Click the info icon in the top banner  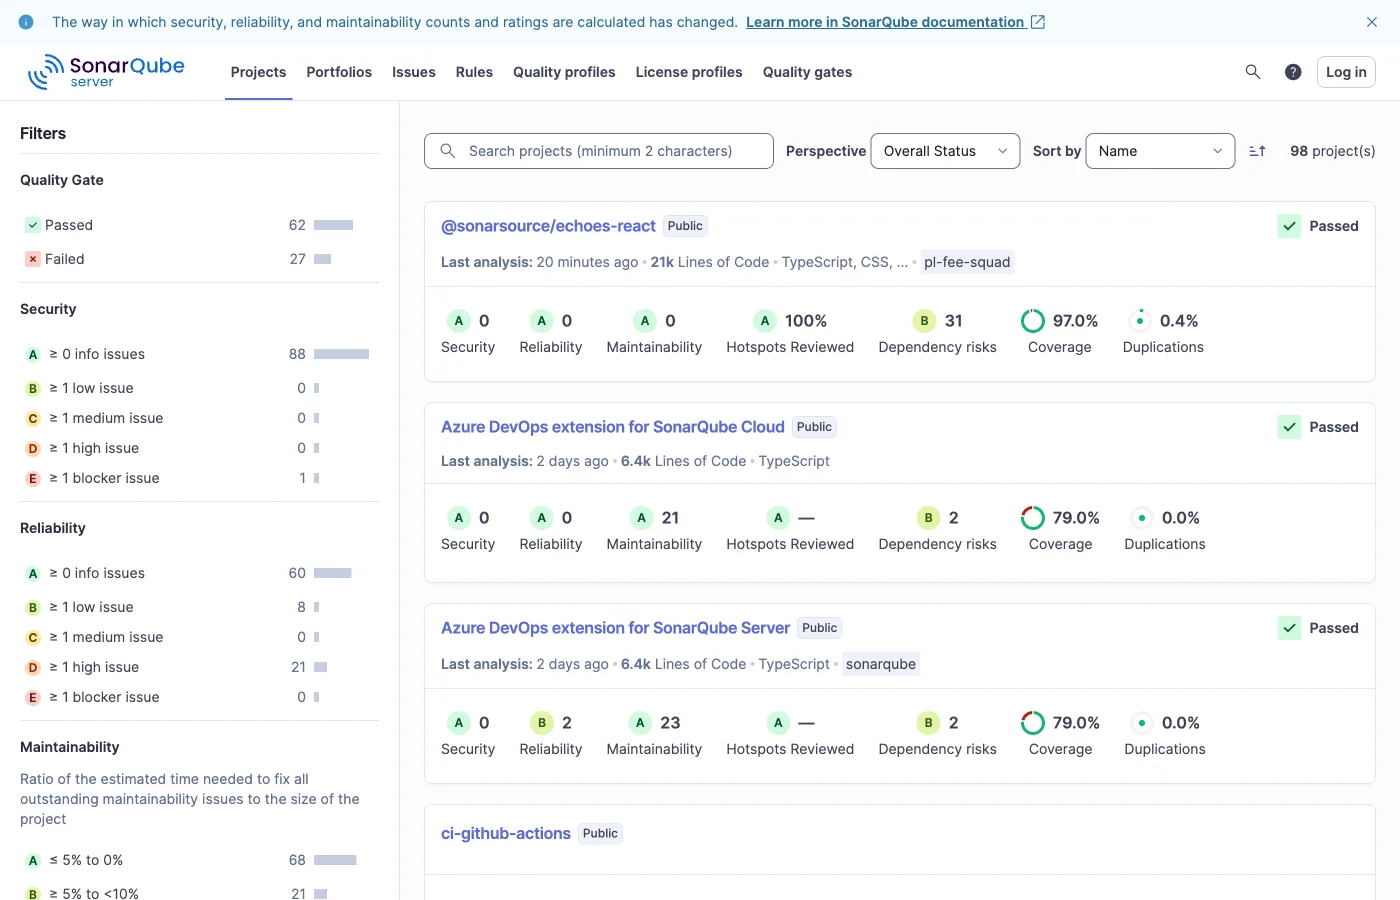[x=25, y=21]
